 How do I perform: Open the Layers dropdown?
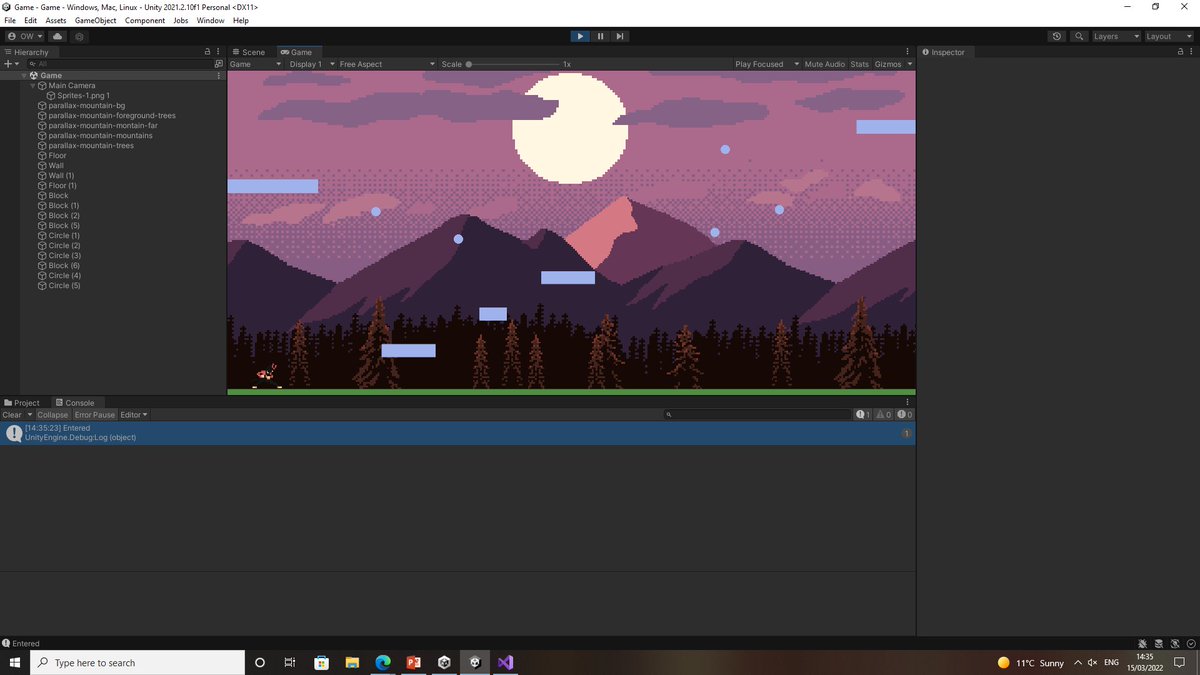[1115, 36]
